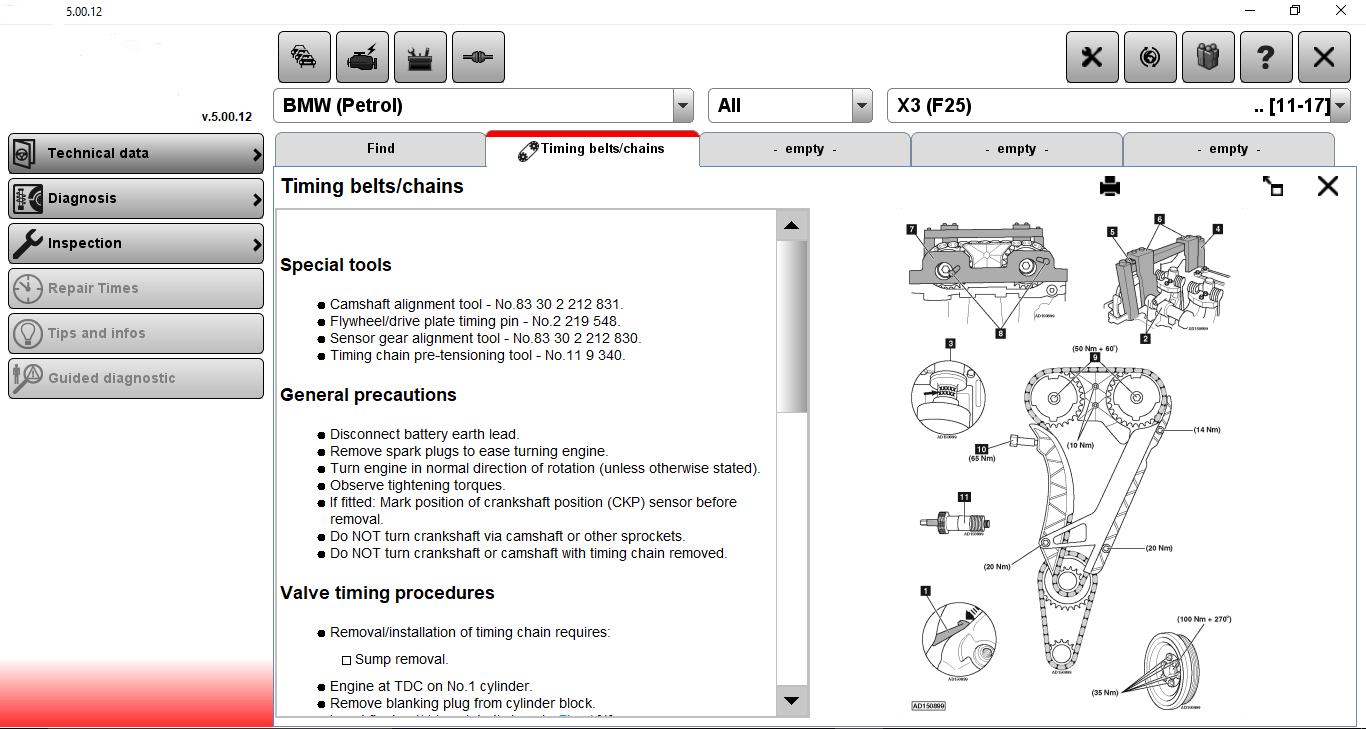Click 'Sump removal' sub-item
Viewport: 1366px width, 729px height.
coord(402,659)
